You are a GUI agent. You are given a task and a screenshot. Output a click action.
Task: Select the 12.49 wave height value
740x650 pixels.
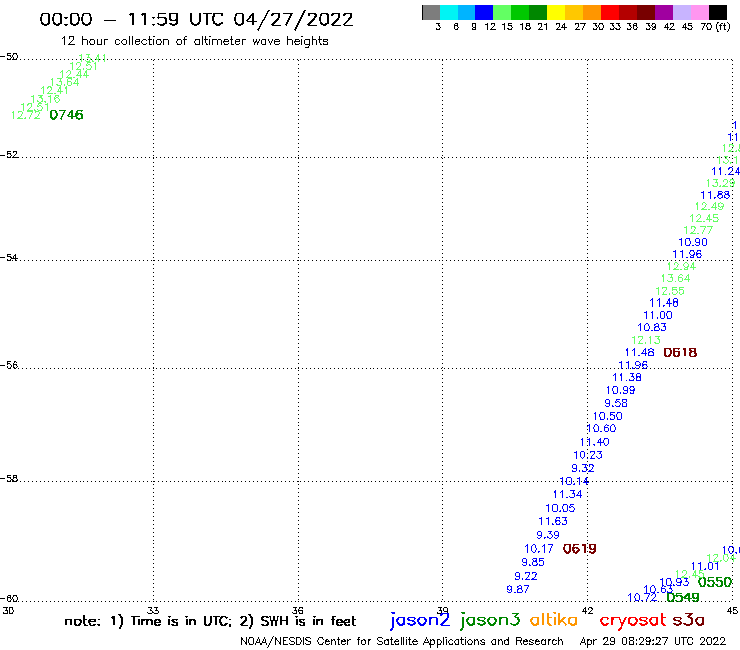709,206
